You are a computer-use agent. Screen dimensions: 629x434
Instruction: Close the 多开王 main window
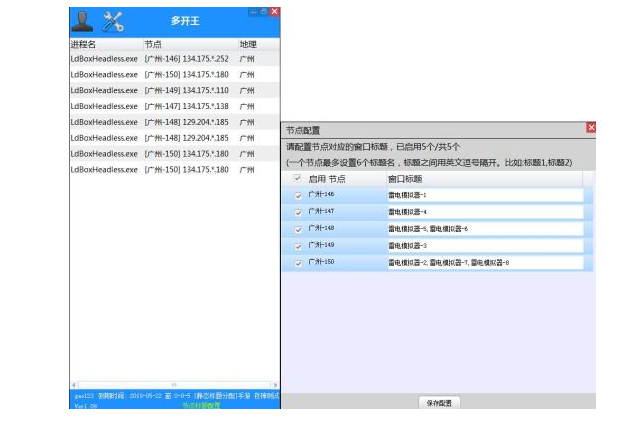(x=274, y=12)
